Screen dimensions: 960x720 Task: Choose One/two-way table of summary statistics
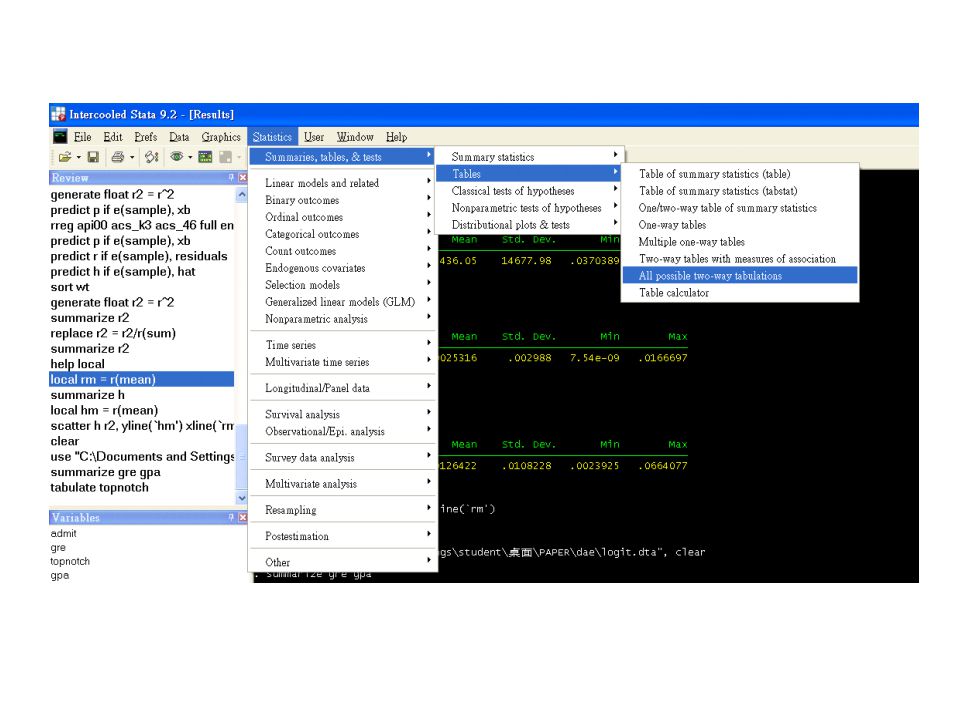[x=740, y=208]
